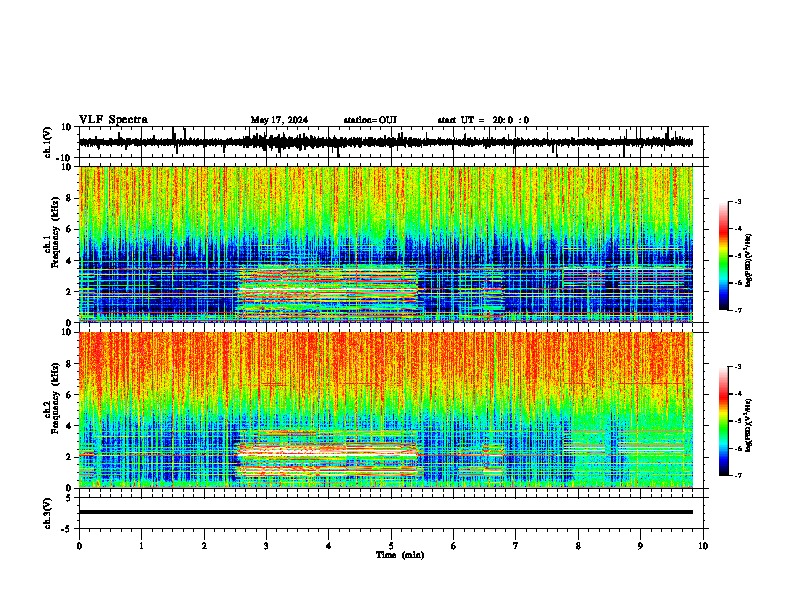Click the Time (min) axis label
Image resolution: width=792 pixels, height=612 pixels.
point(400,555)
